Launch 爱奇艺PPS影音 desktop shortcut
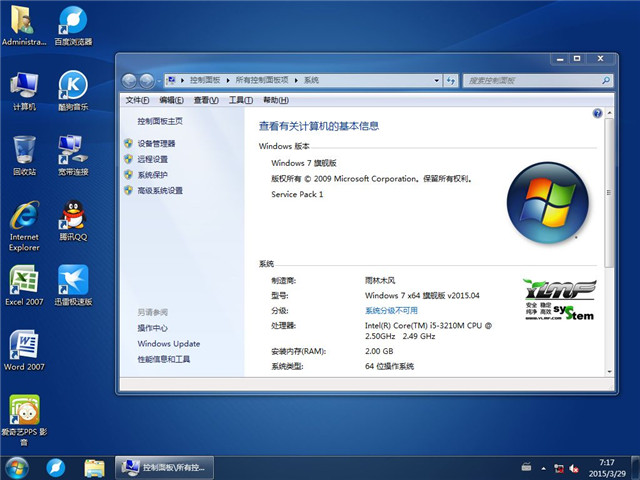640x480 pixels. point(24,420)
